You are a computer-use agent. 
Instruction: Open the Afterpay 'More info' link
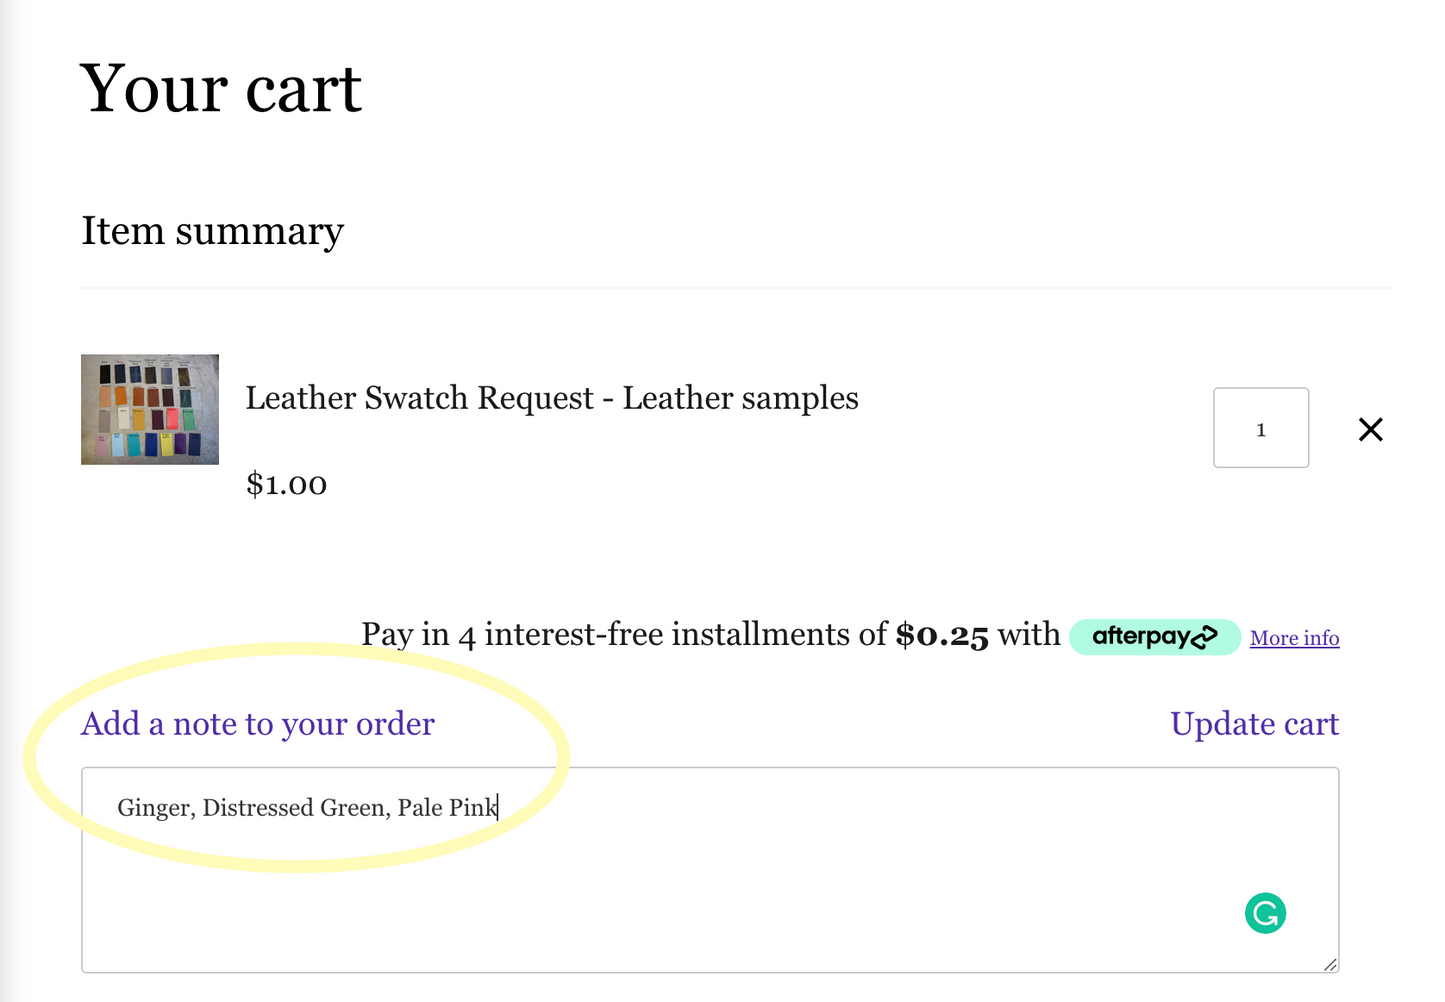(1294, 638)
